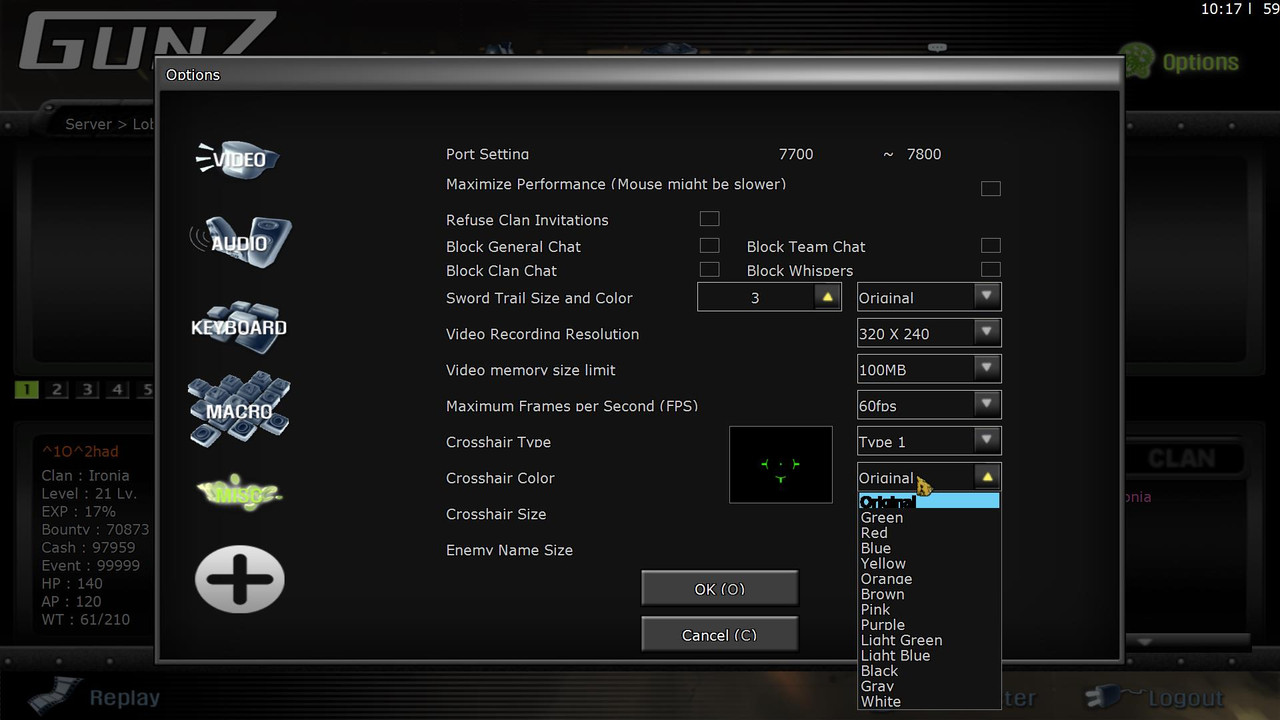Open Video Recording Resolution dropdown
The width and height of the screenshot is (1280, 720).
tap(929, 333)
